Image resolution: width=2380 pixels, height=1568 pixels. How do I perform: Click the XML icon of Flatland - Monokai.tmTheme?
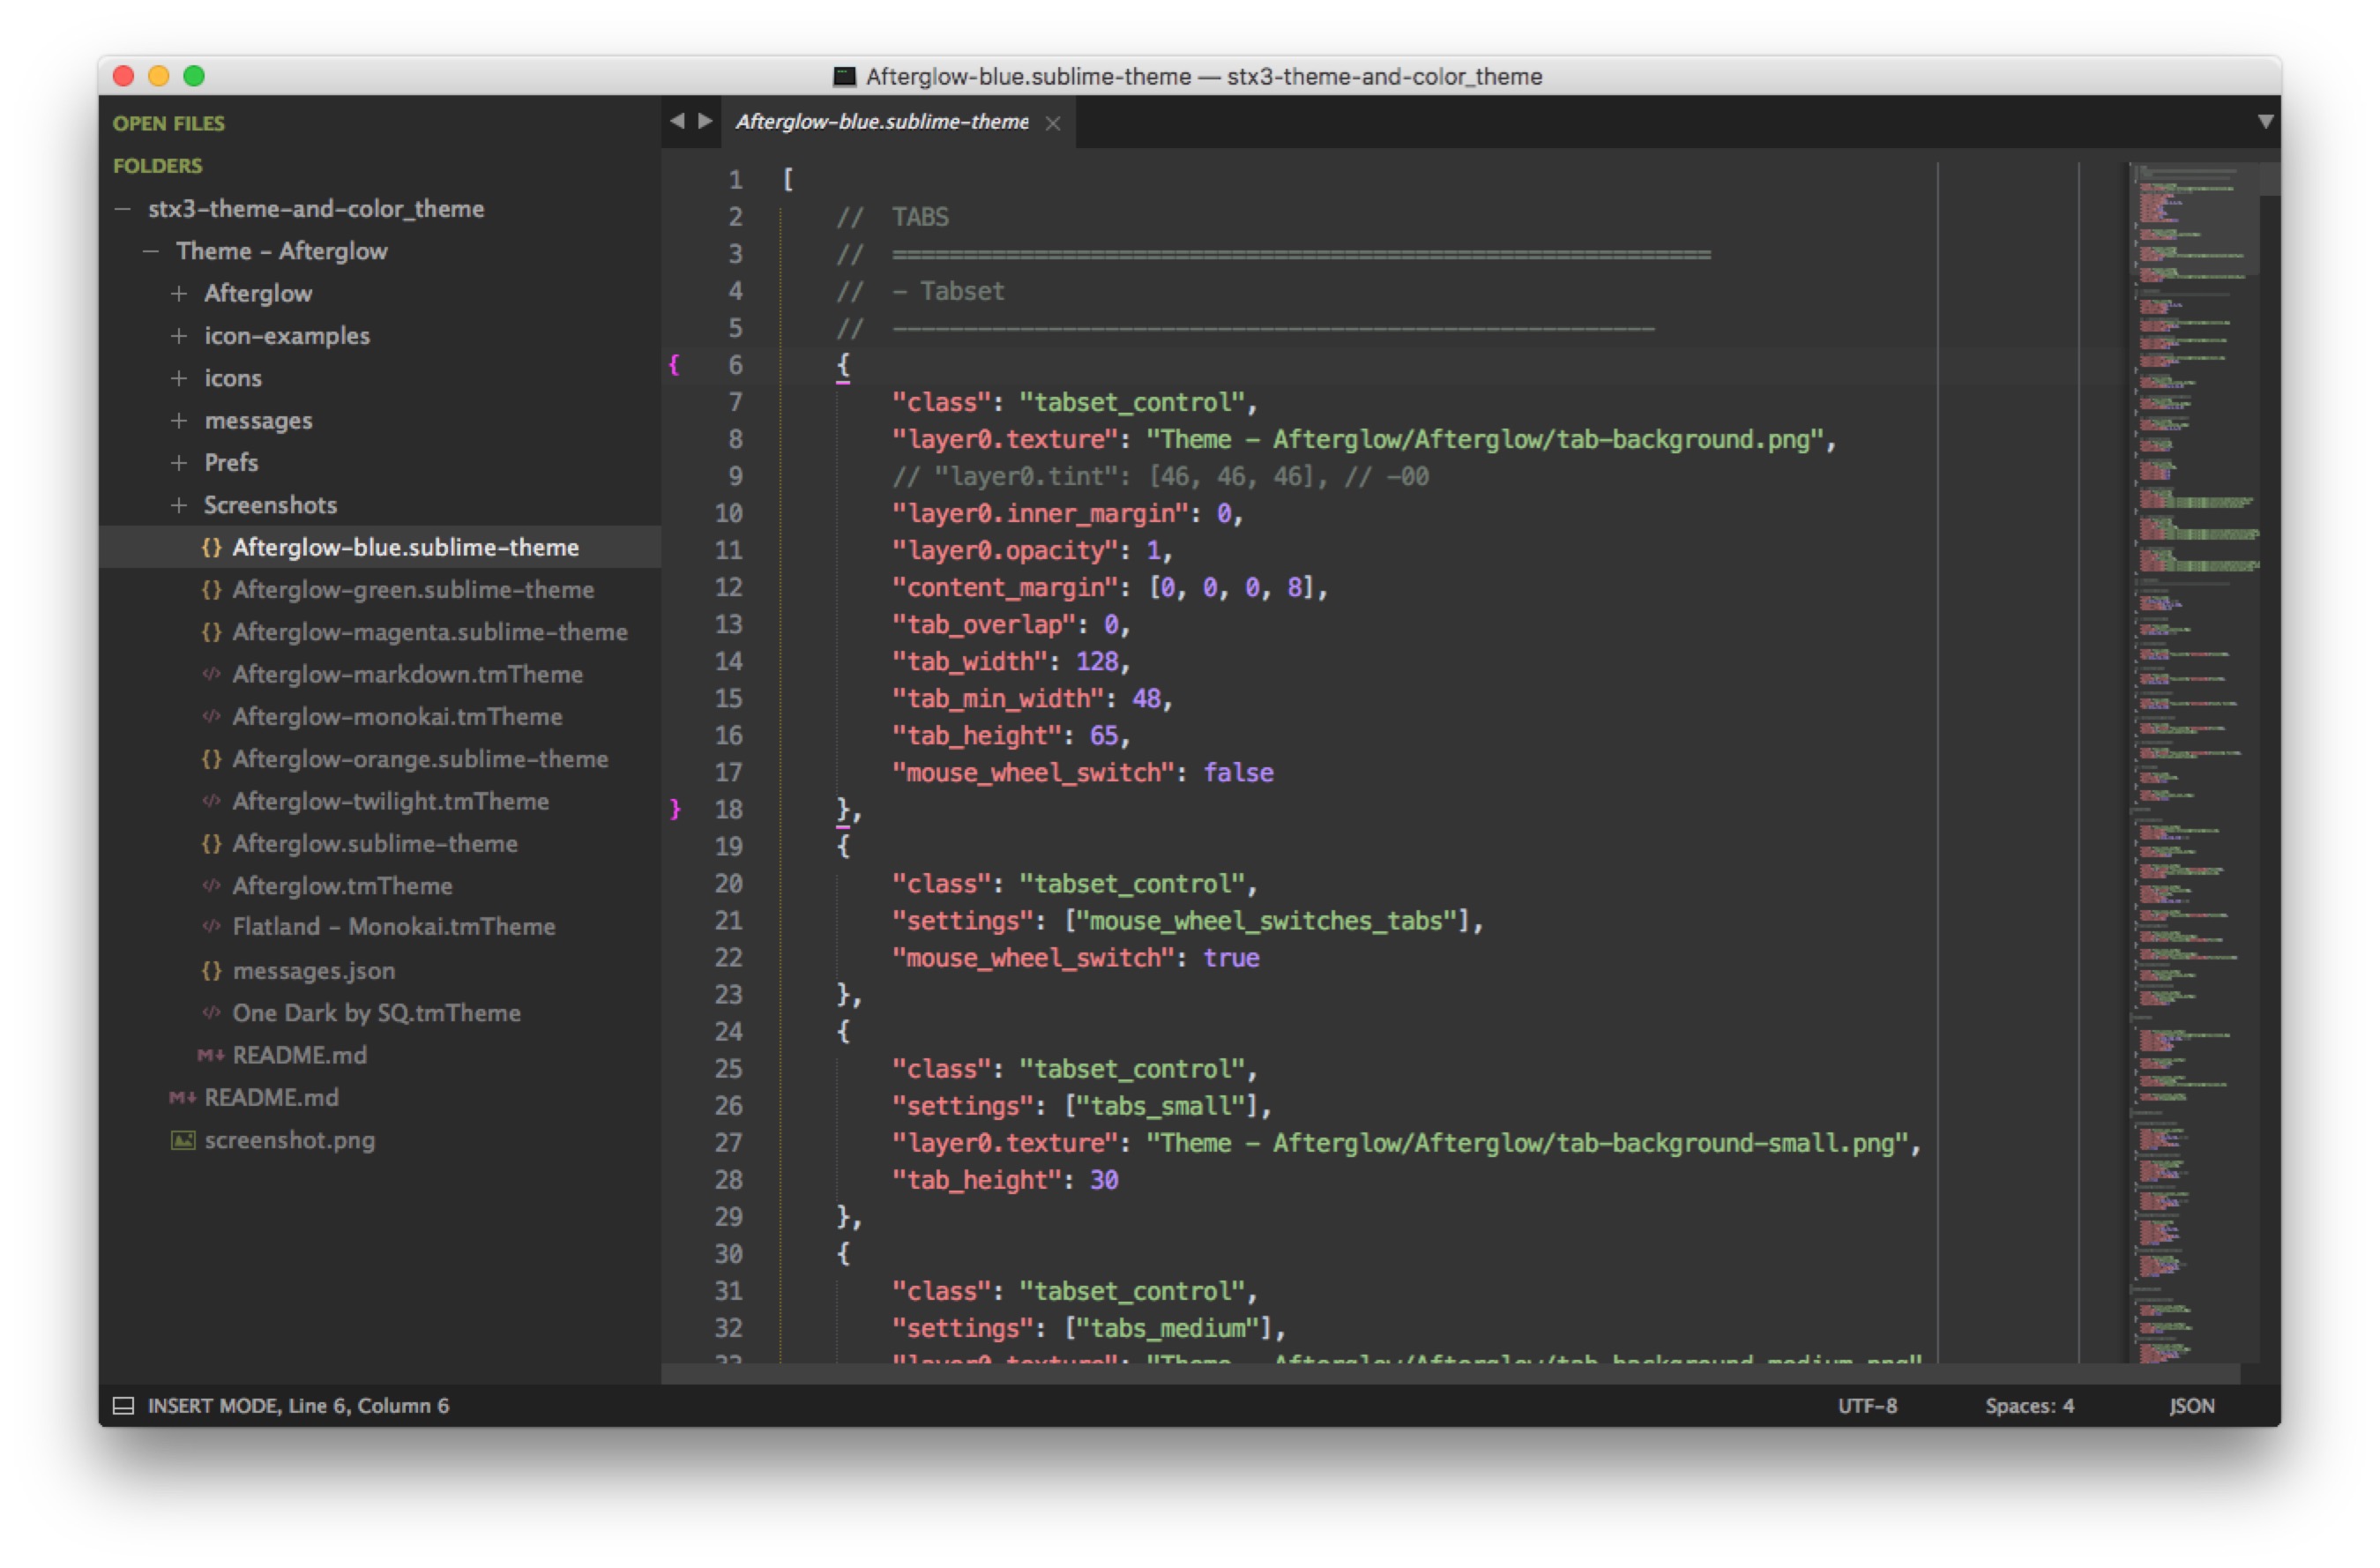click(x=211, y=927)
